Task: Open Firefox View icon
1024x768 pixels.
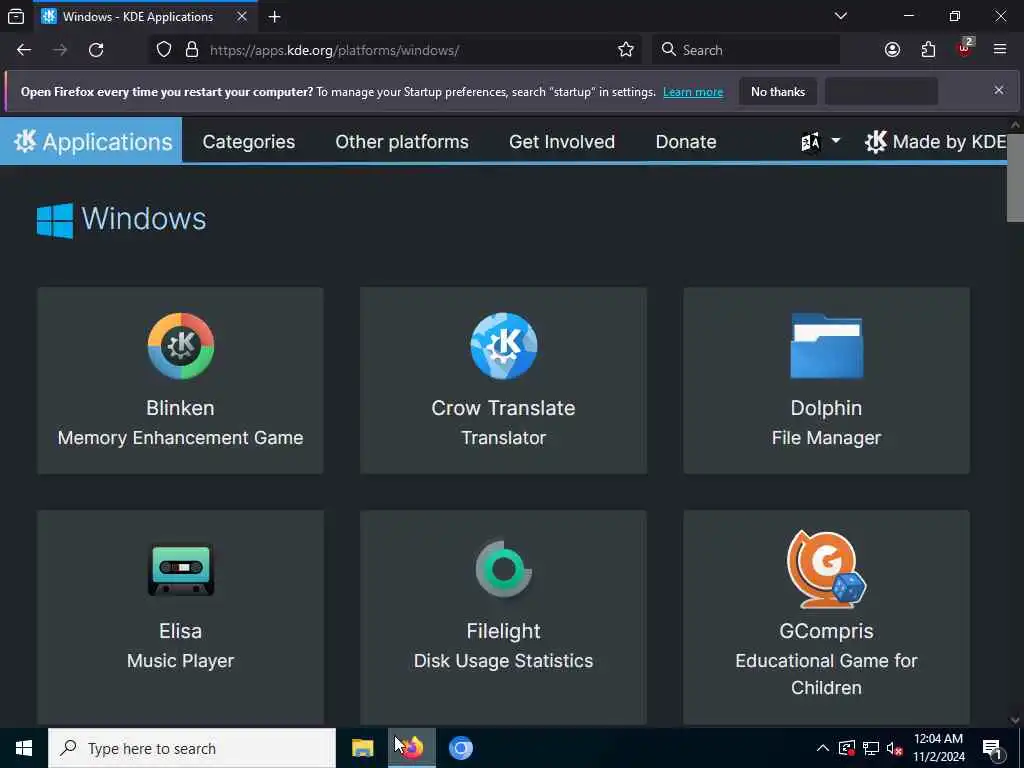Action: [16, 17]
